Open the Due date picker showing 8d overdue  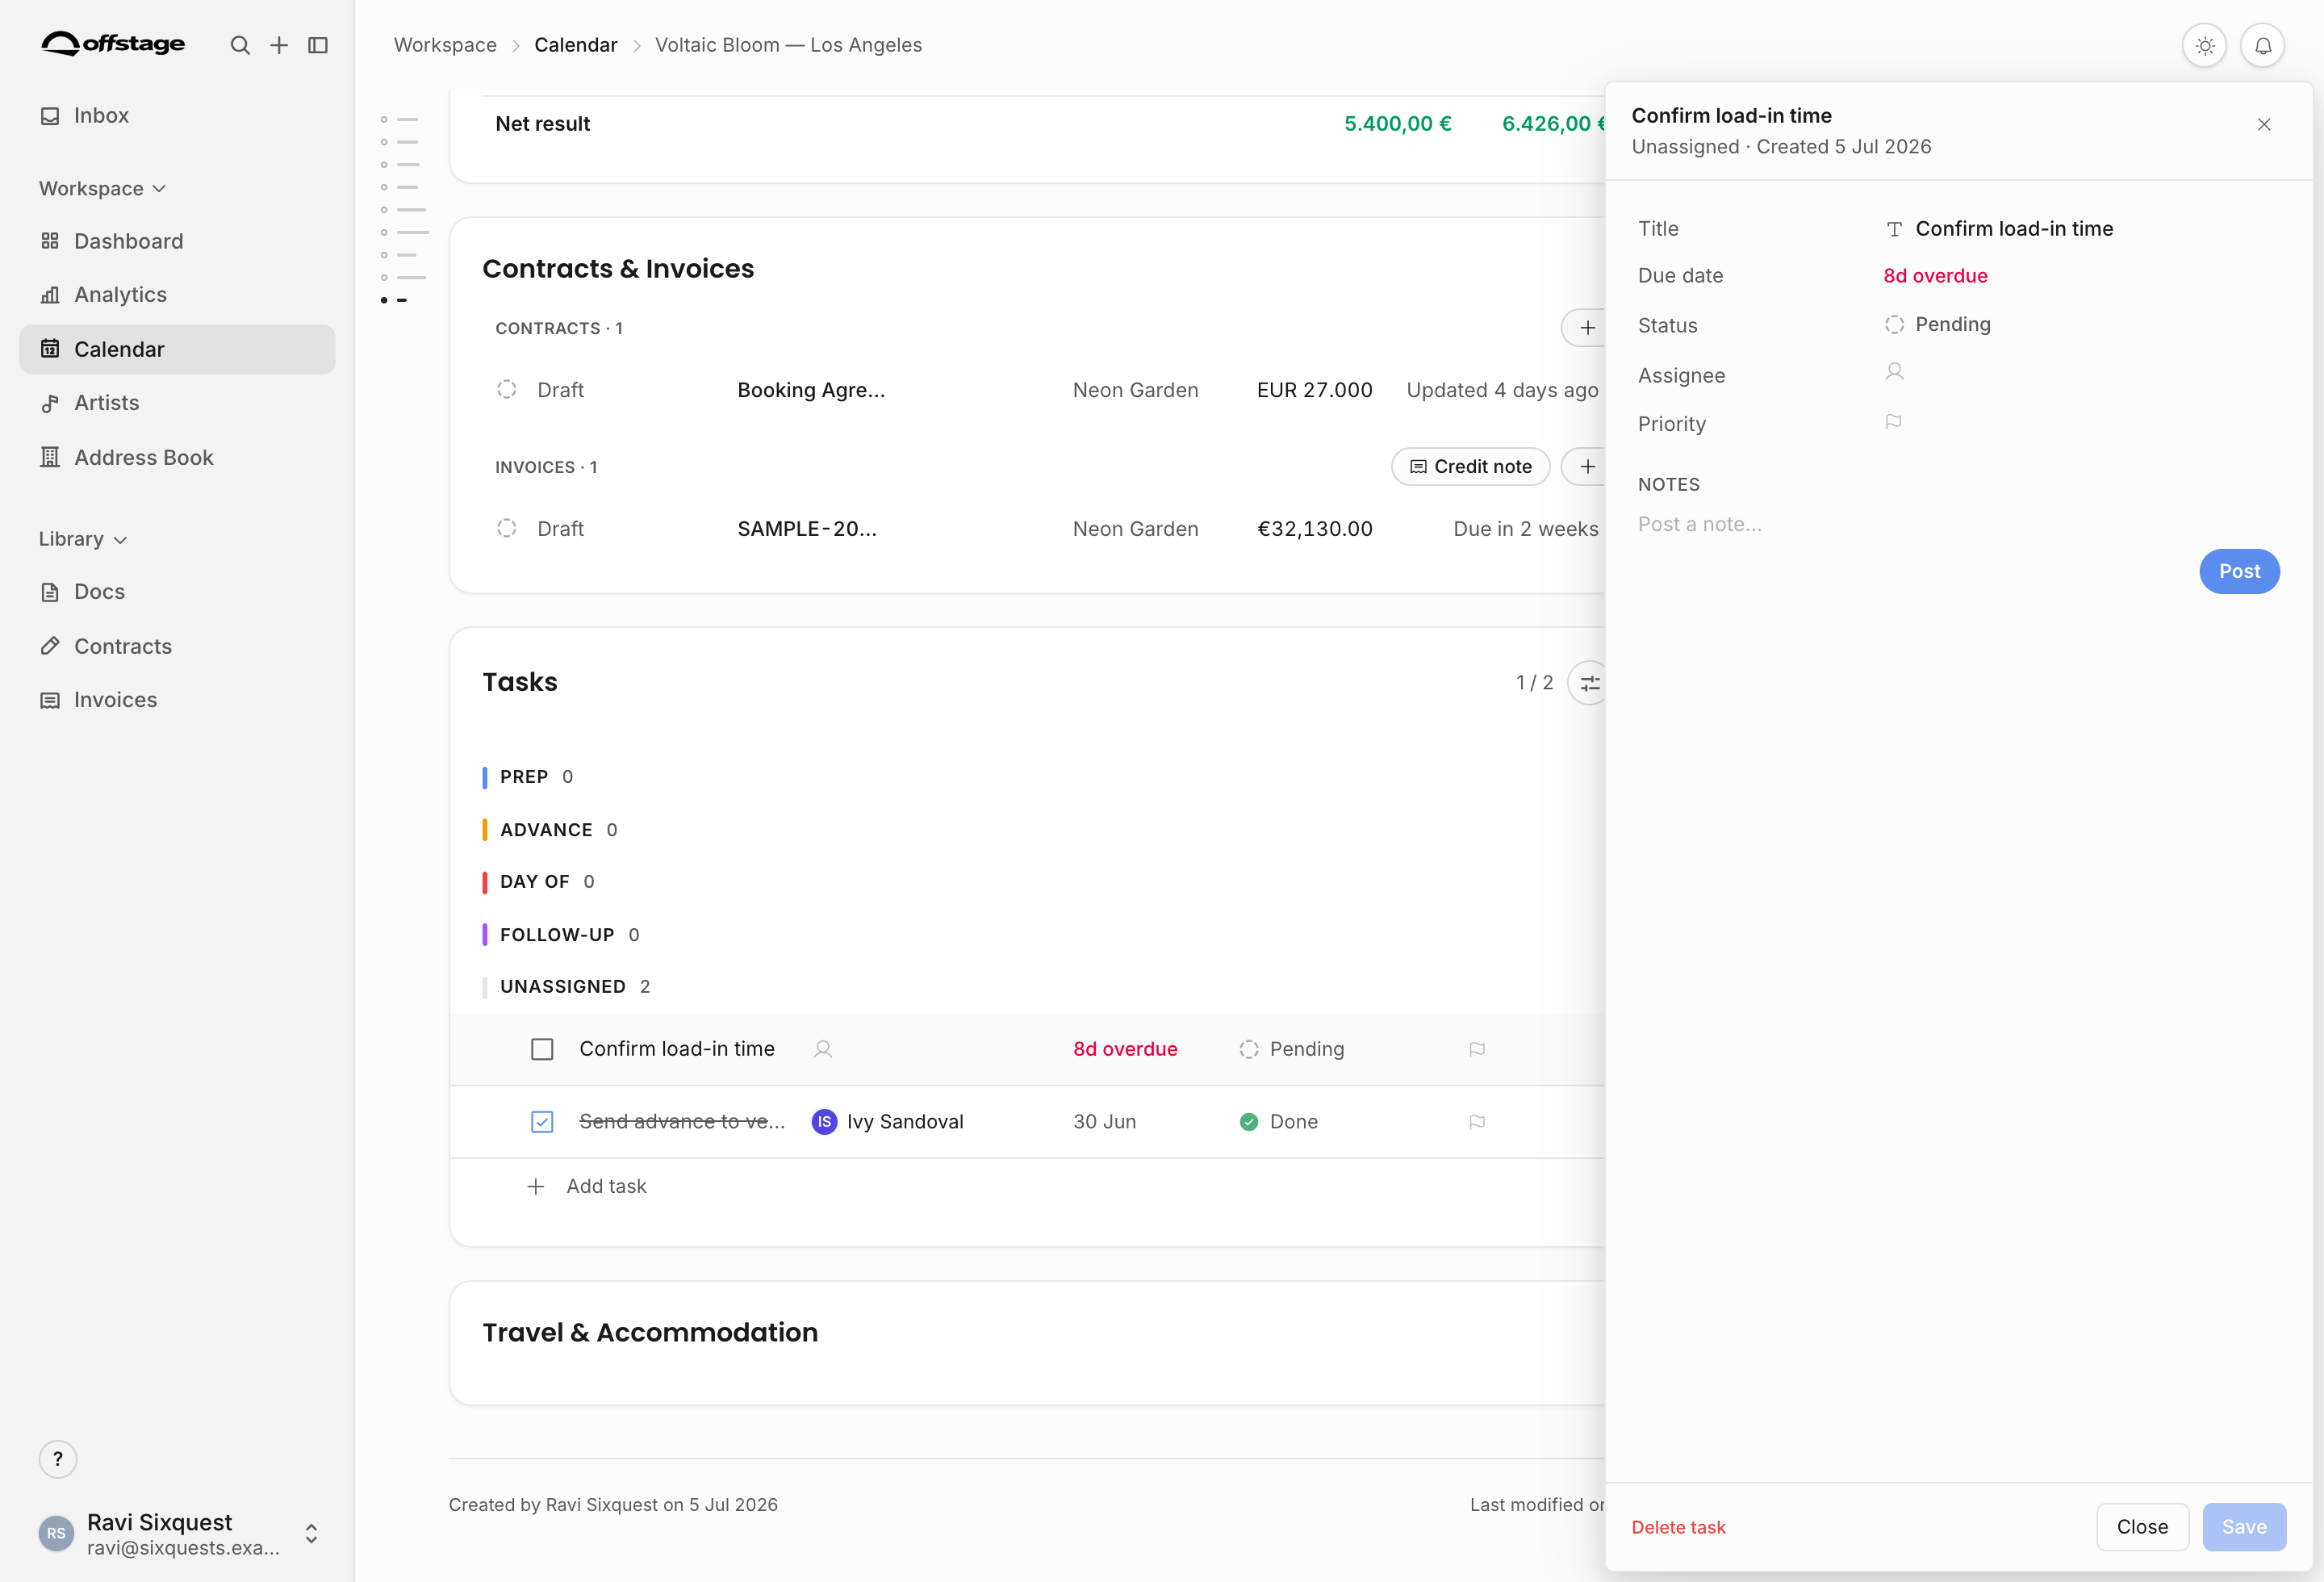click(1935, 276)
